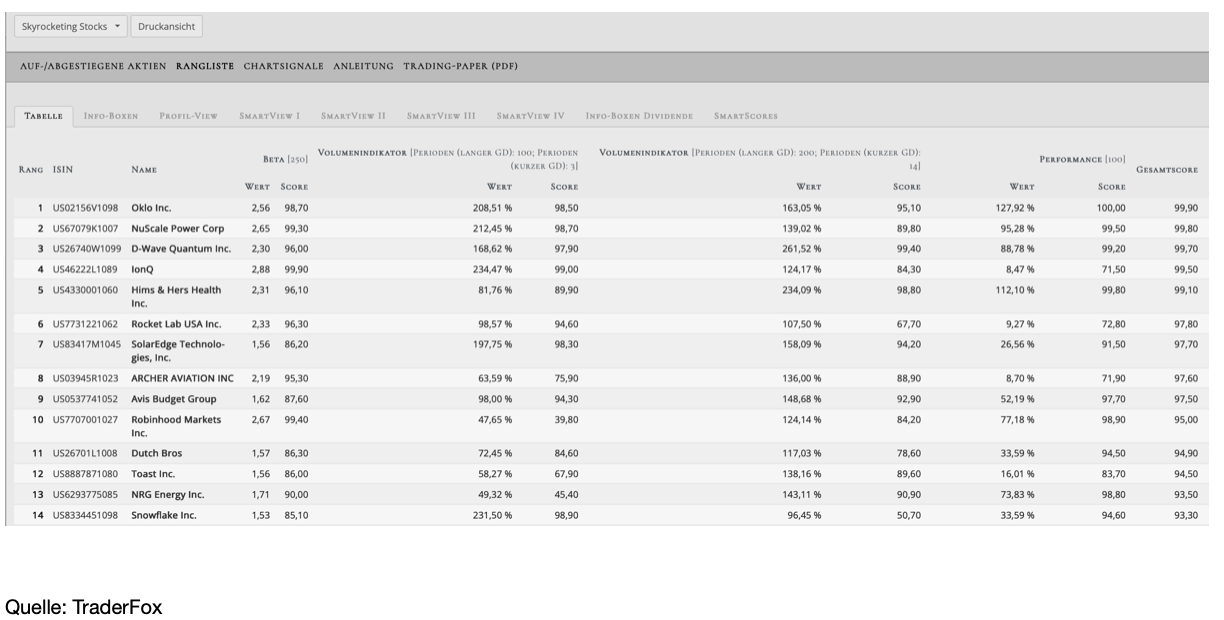The image size is (1224, 620).
Task: Open the SmartView II tab
Action: (x=354, y=116)
